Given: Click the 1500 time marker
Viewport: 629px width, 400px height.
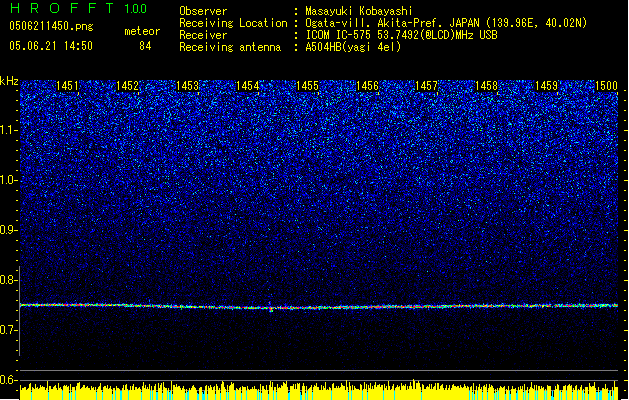Looking at the screenshot, I should pyautogui.click(x=606, y=87).
